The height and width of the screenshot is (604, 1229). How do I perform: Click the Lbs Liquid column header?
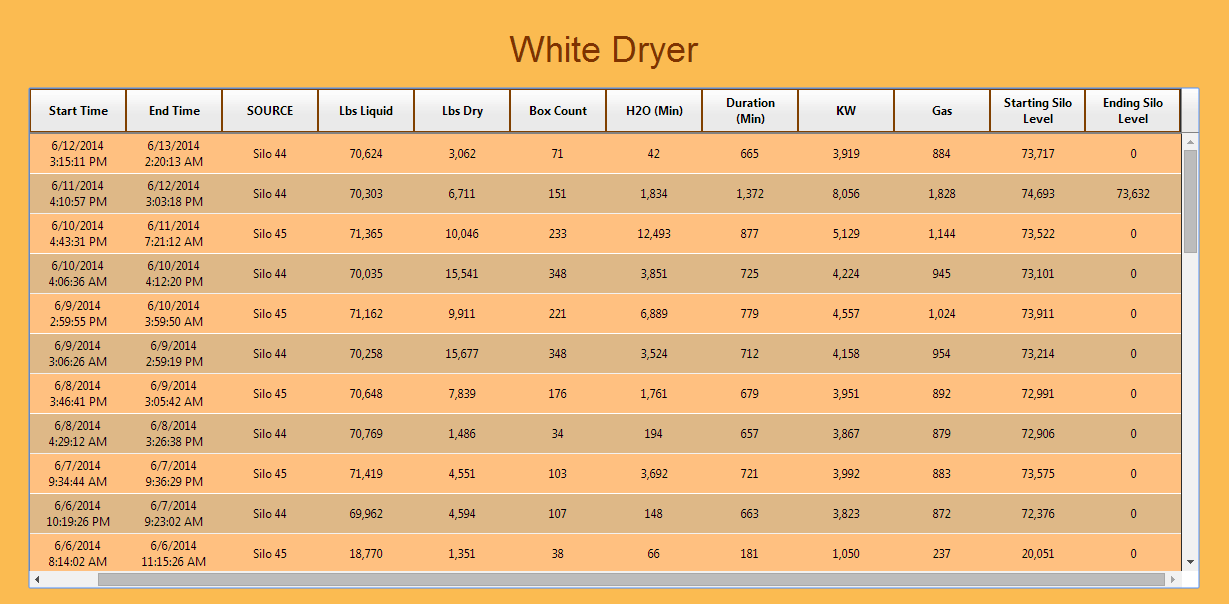pos(366,111)
